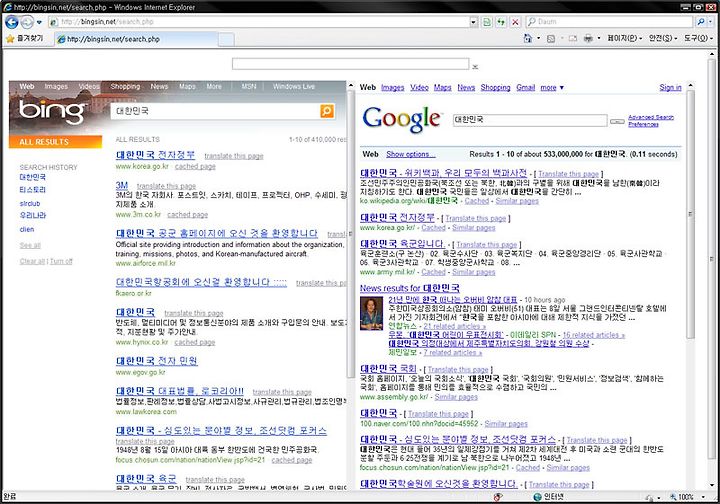
Task: Open the Bing More menu
Action: point(214,86)
